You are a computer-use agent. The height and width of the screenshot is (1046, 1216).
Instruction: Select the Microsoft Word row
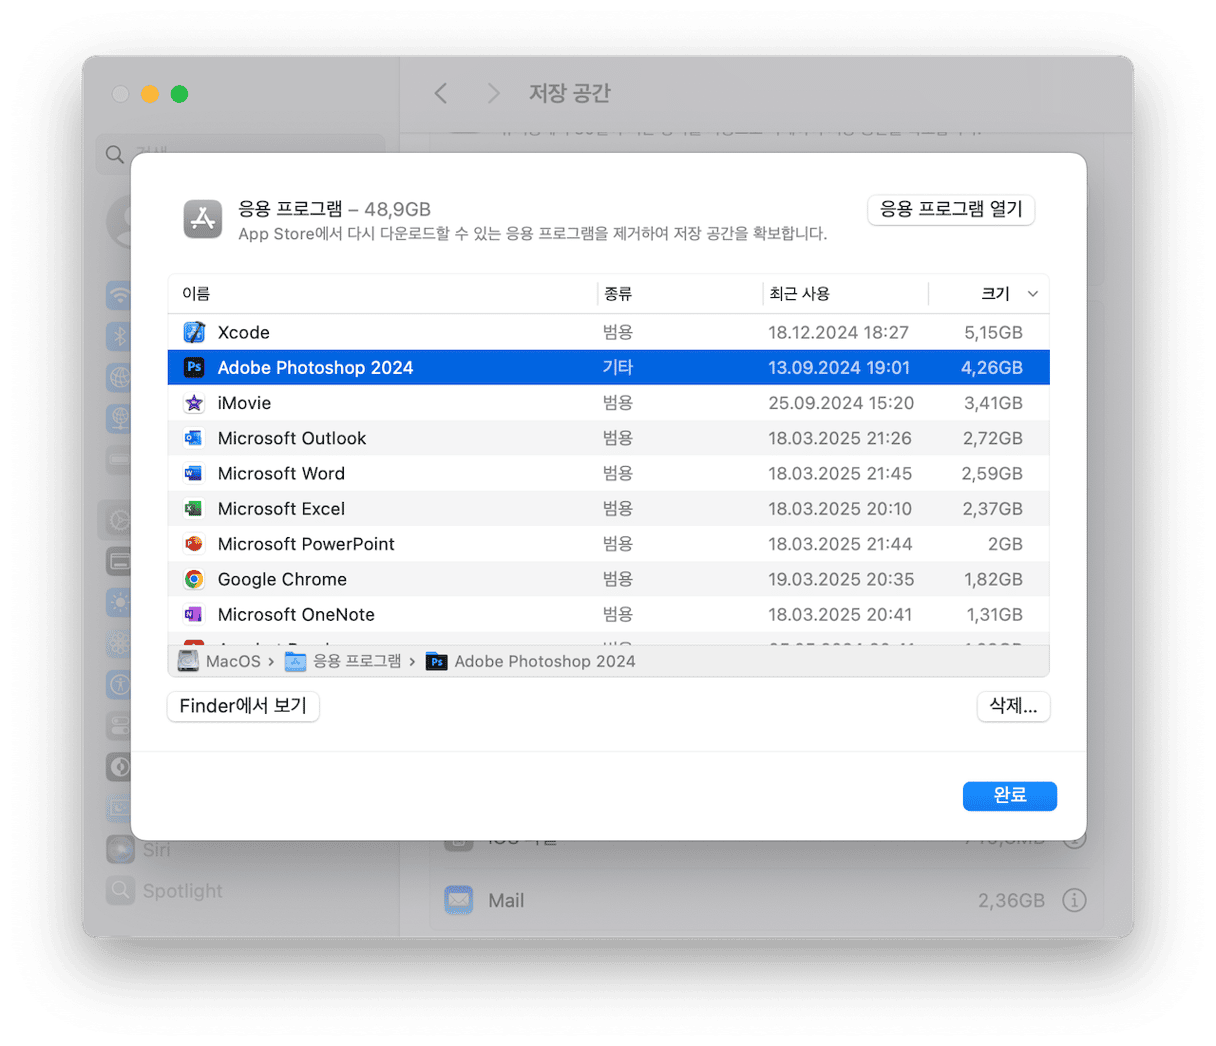click(609, 473)
